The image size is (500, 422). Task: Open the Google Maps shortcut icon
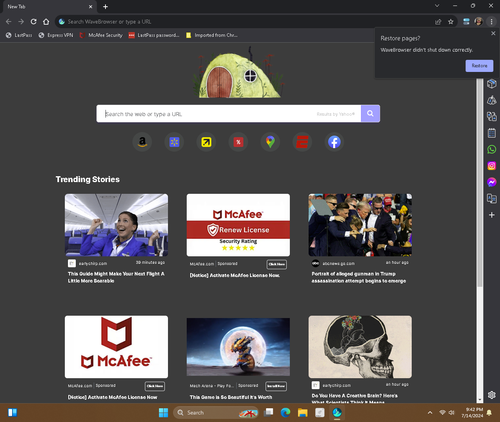[270, 142]
